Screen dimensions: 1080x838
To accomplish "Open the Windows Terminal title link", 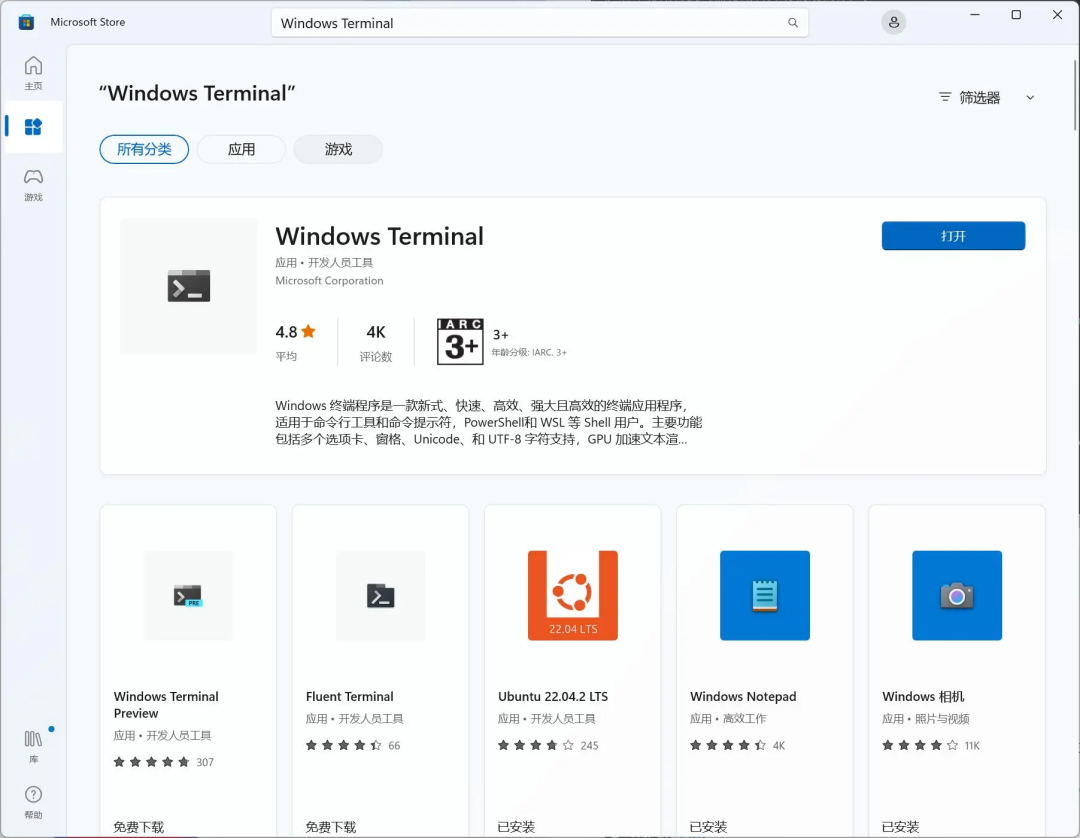I will tap(380, 236).
